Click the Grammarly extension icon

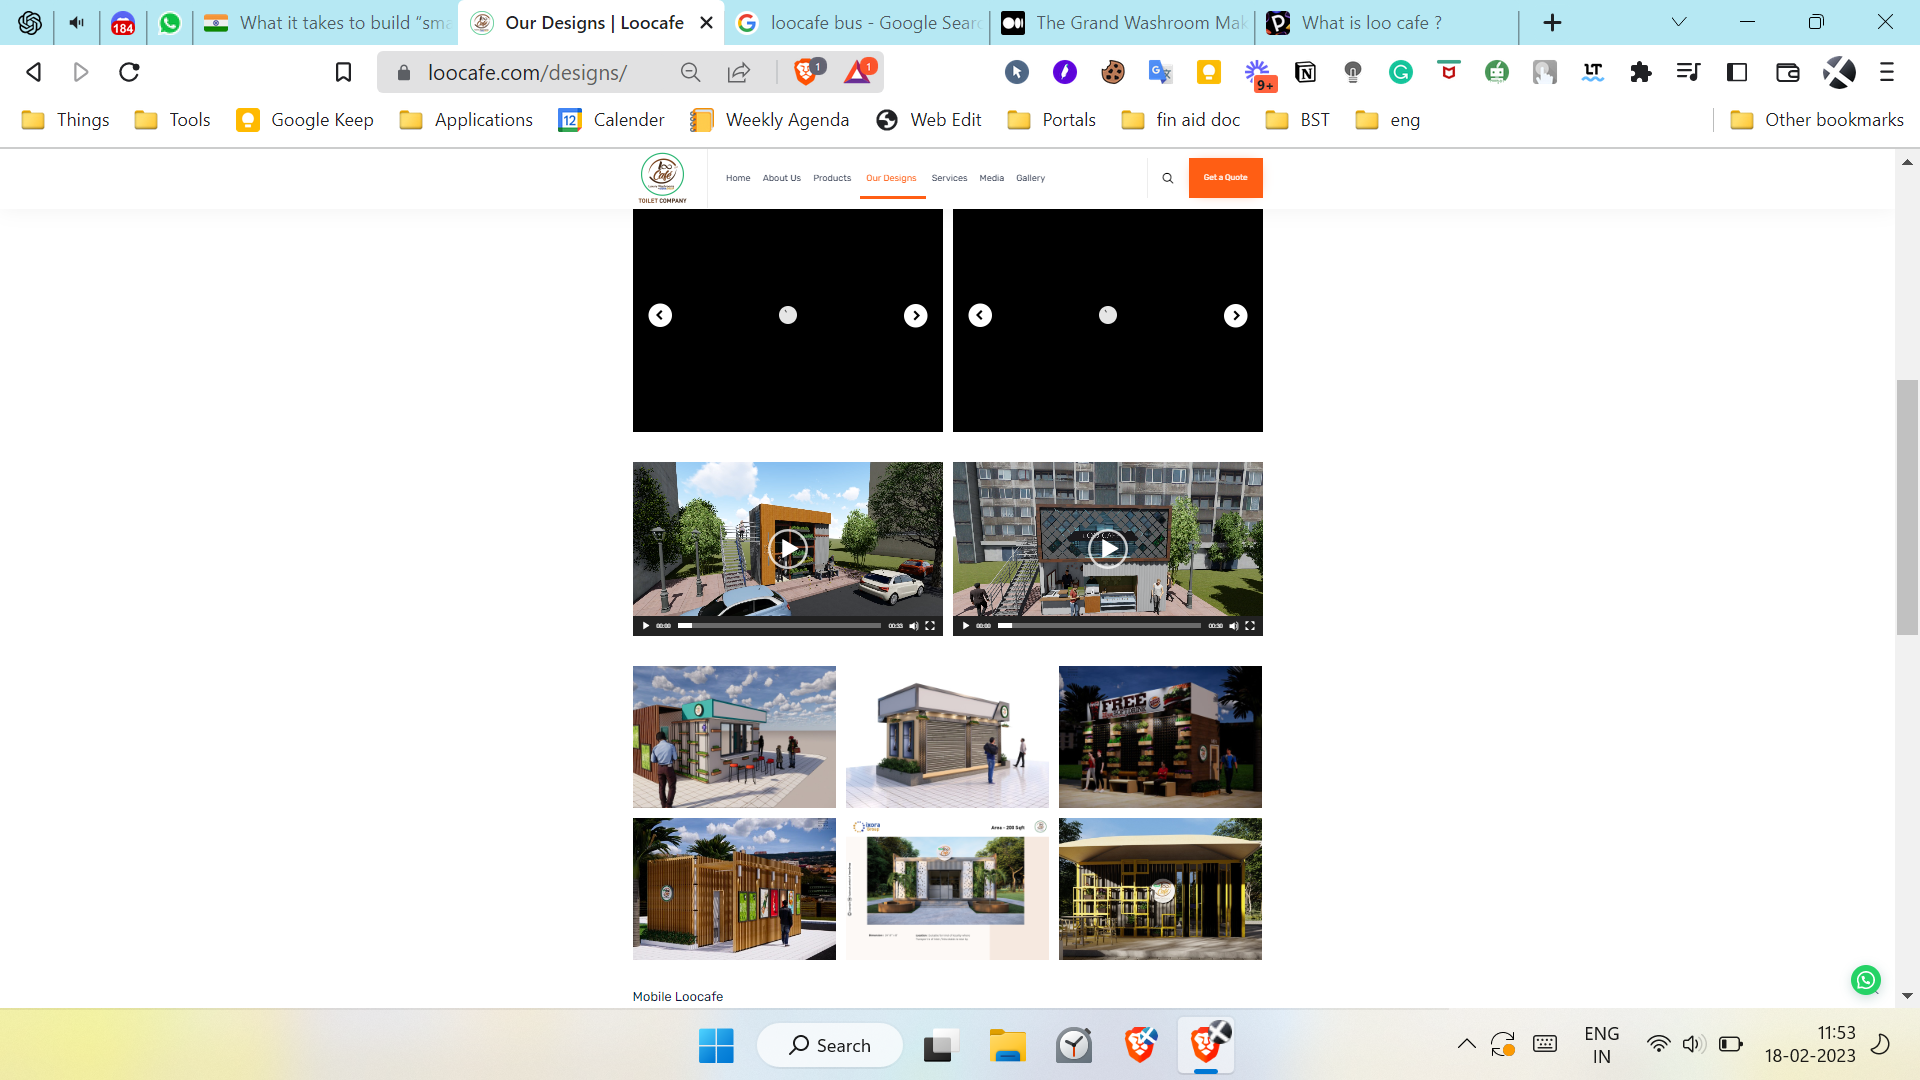click(x=1400, y=72)
